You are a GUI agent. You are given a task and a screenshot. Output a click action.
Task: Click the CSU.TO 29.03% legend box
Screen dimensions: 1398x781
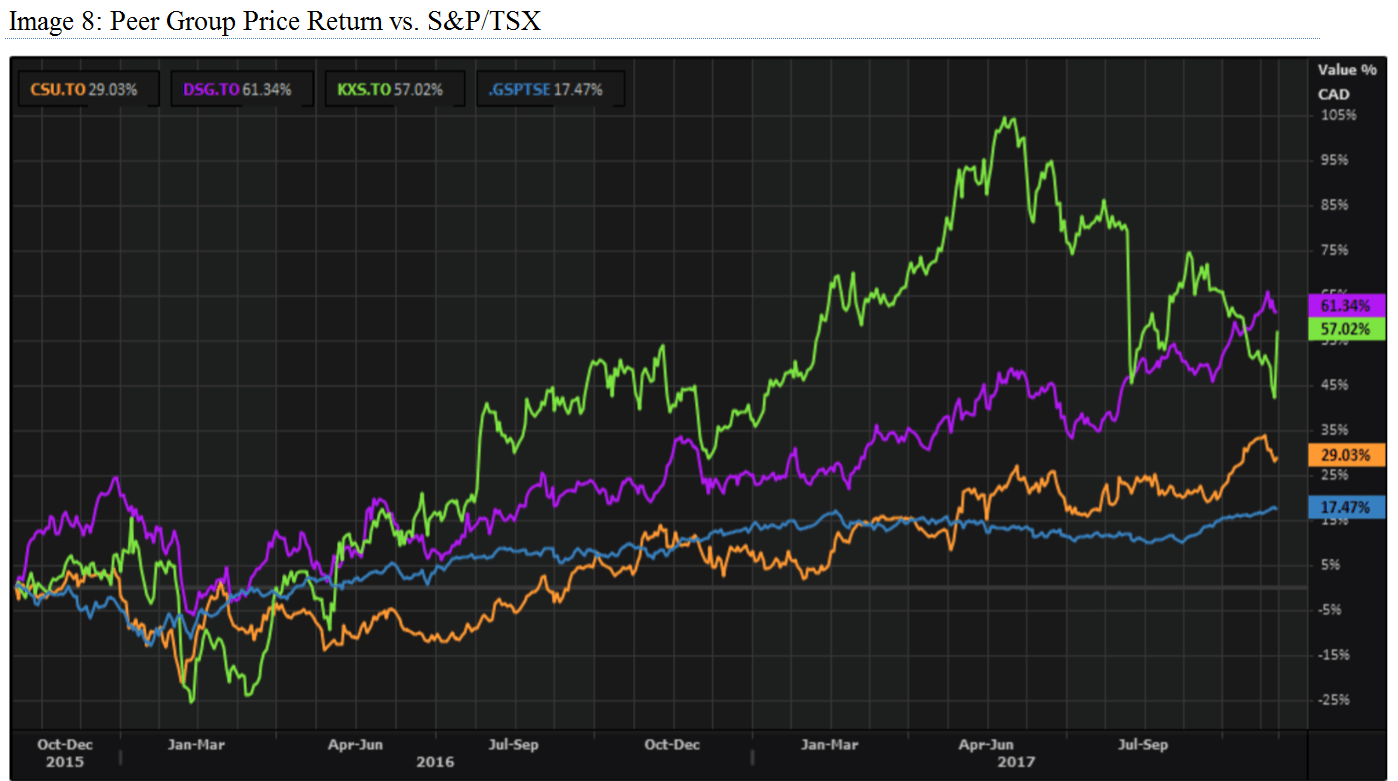(88, 89)
